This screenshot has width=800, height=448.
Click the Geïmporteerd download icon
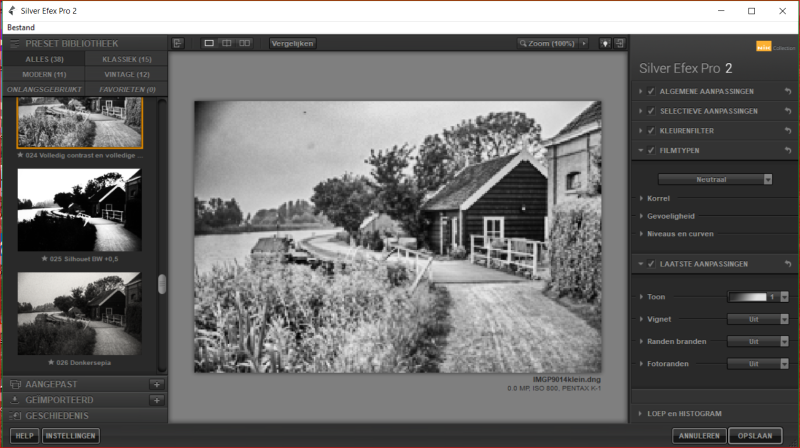click(15, 400)
